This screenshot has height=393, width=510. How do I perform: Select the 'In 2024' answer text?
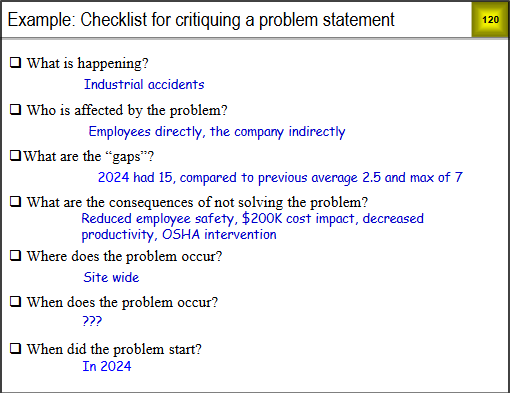pos(107,366)
